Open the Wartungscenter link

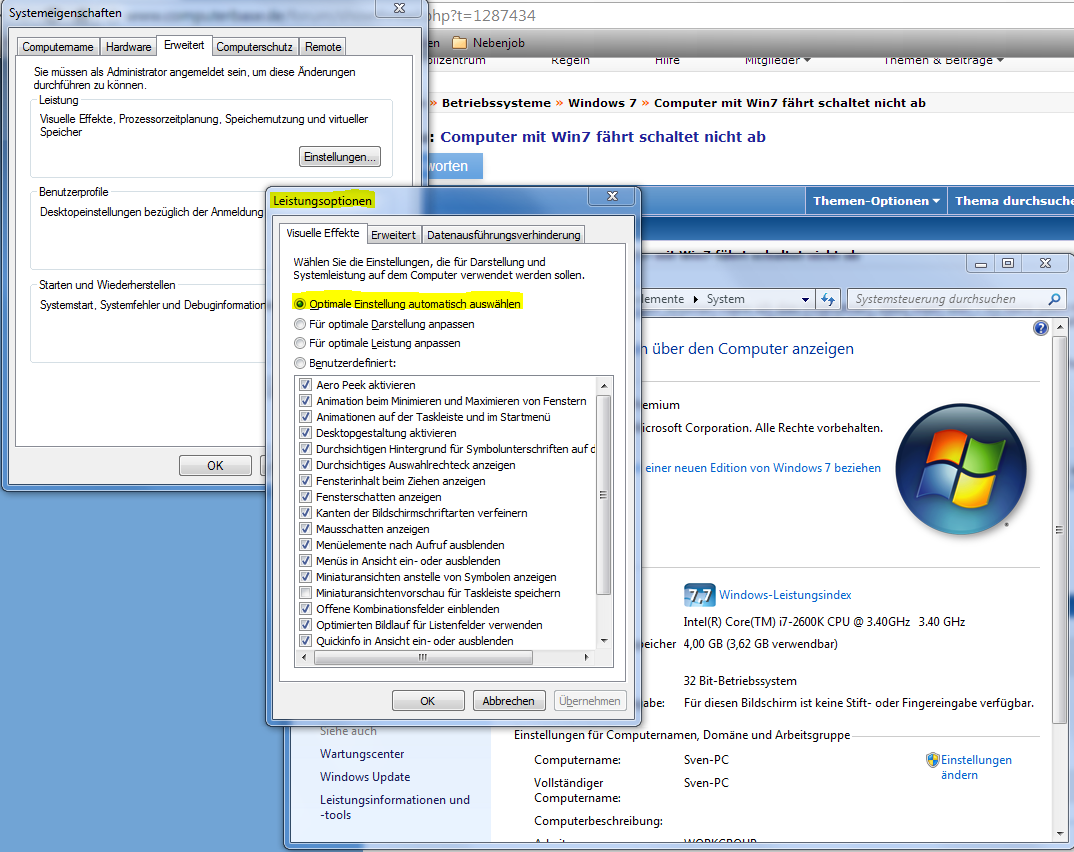point(362,754)
